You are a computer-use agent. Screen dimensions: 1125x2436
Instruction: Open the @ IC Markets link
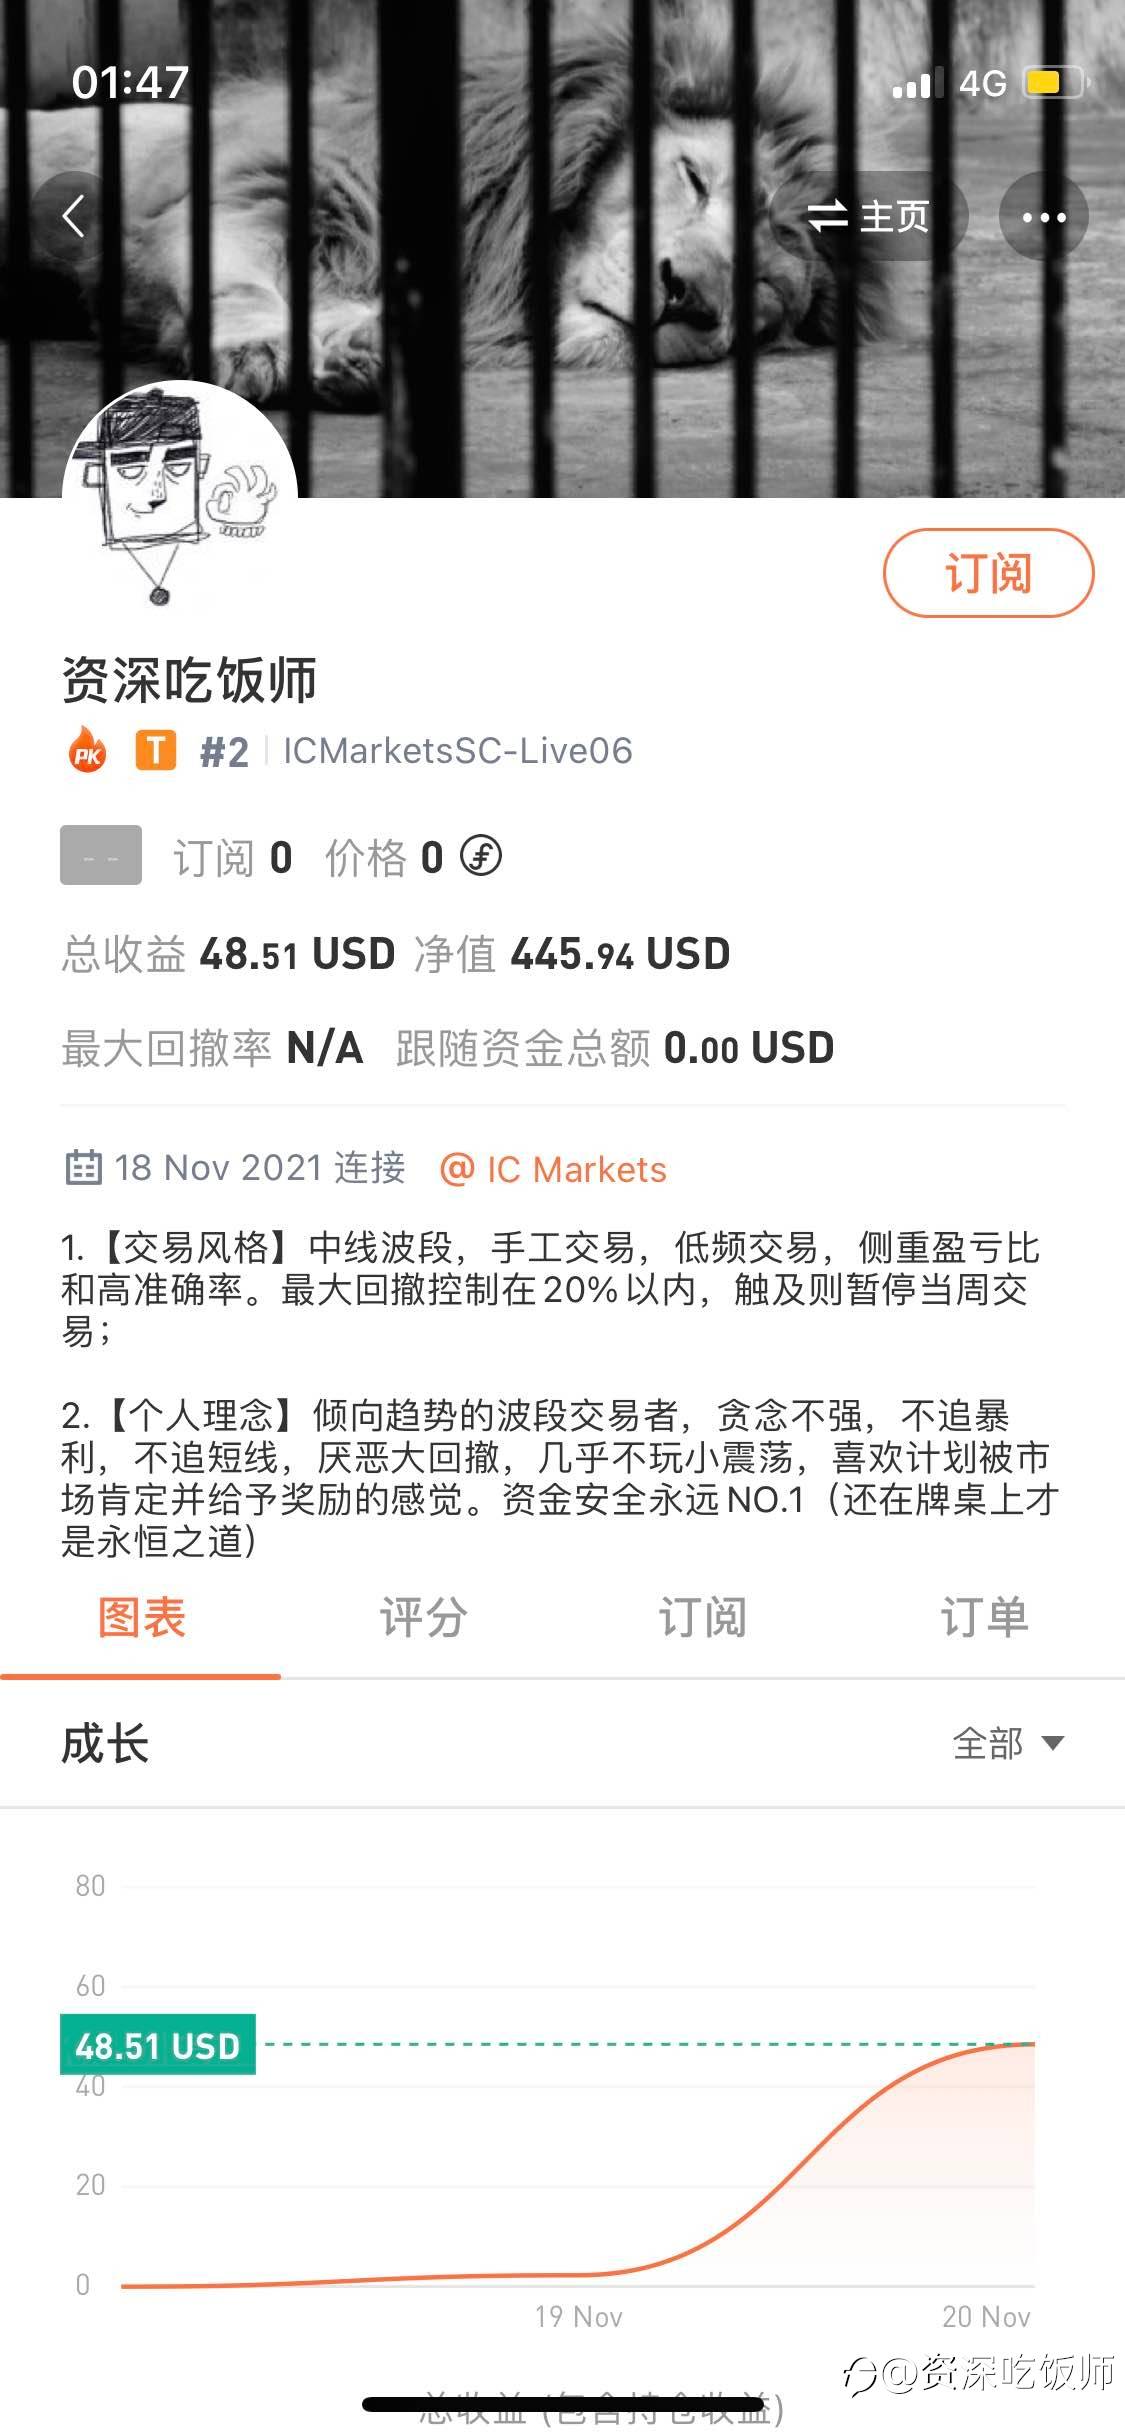click(553, 1169)
